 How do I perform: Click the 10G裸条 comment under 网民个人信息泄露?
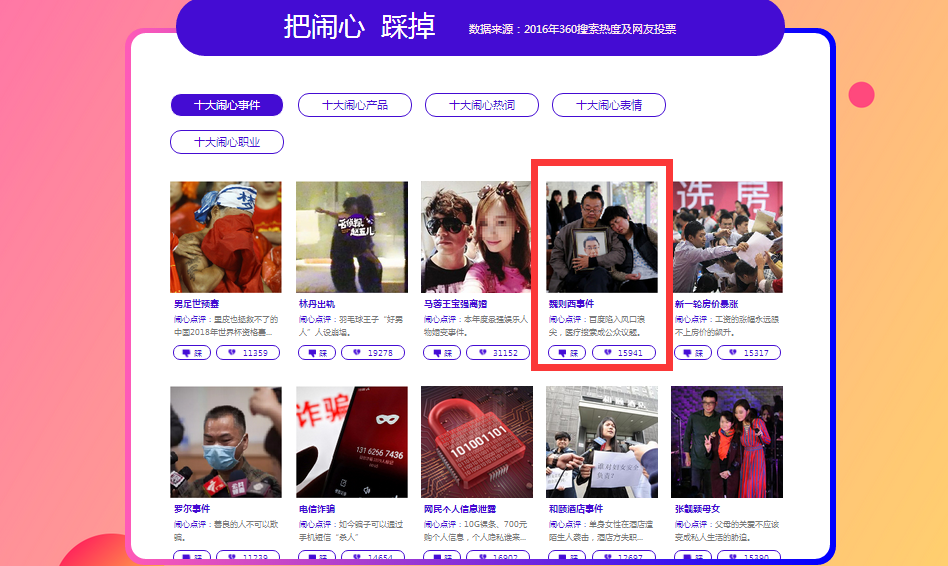coord(476,531)
